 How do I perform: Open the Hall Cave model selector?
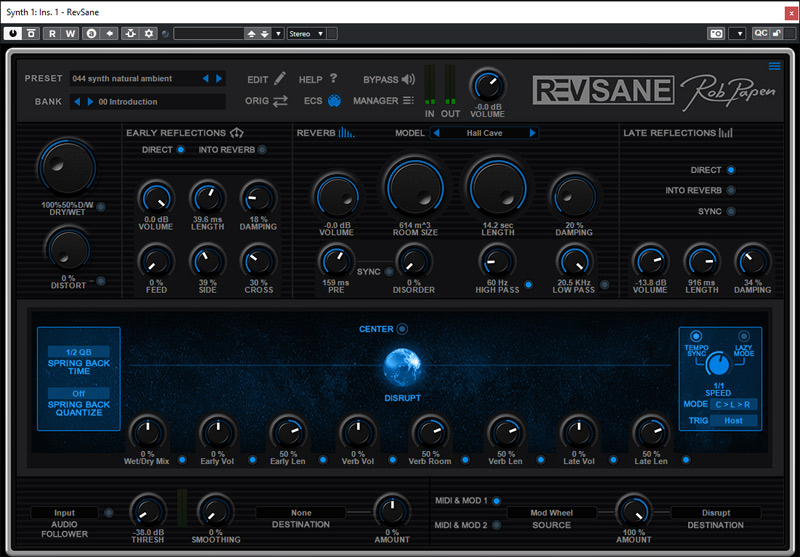click(x=484, y=133)
